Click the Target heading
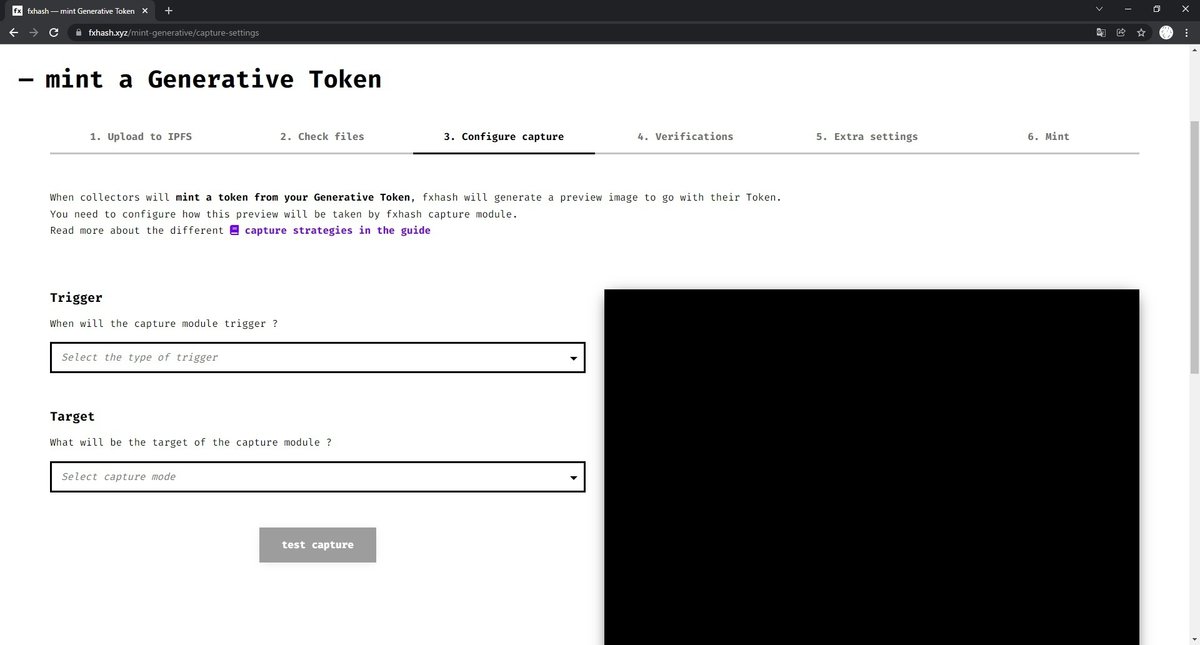Viewport: 1200px width, 645px height. (x=72, y=416)
